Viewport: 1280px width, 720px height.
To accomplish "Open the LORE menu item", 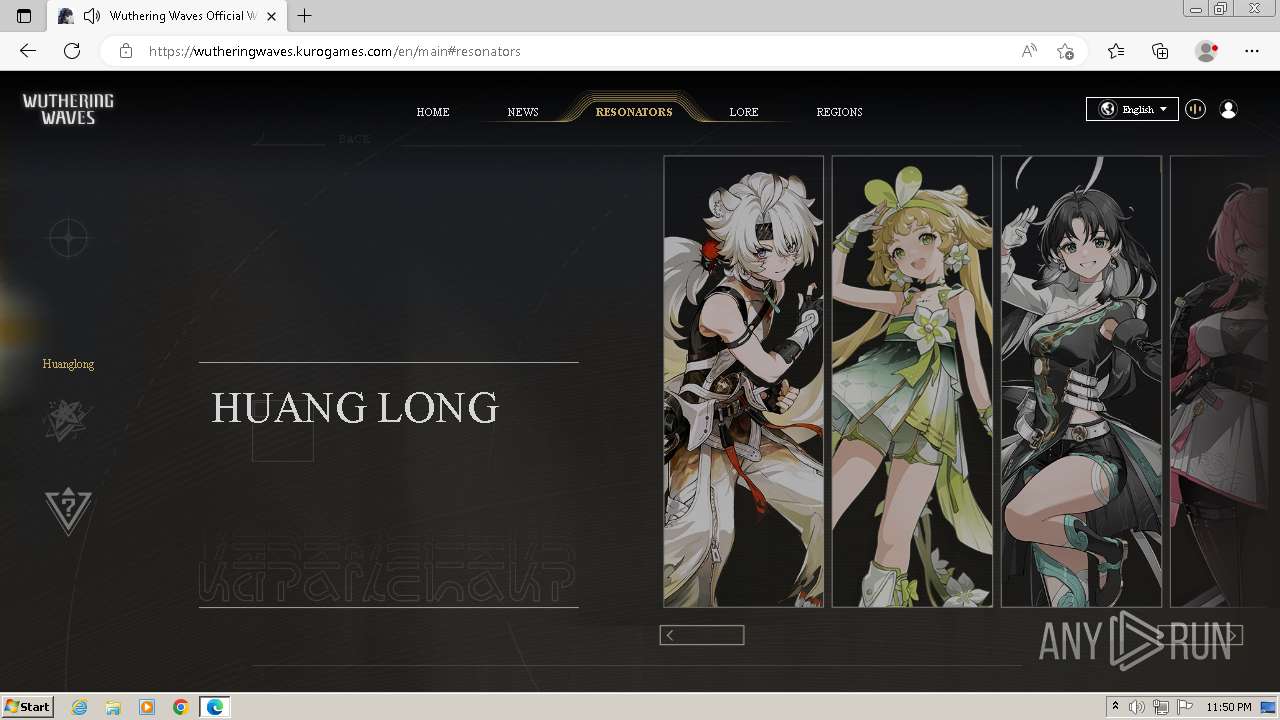I will click(x=744, y=112).
